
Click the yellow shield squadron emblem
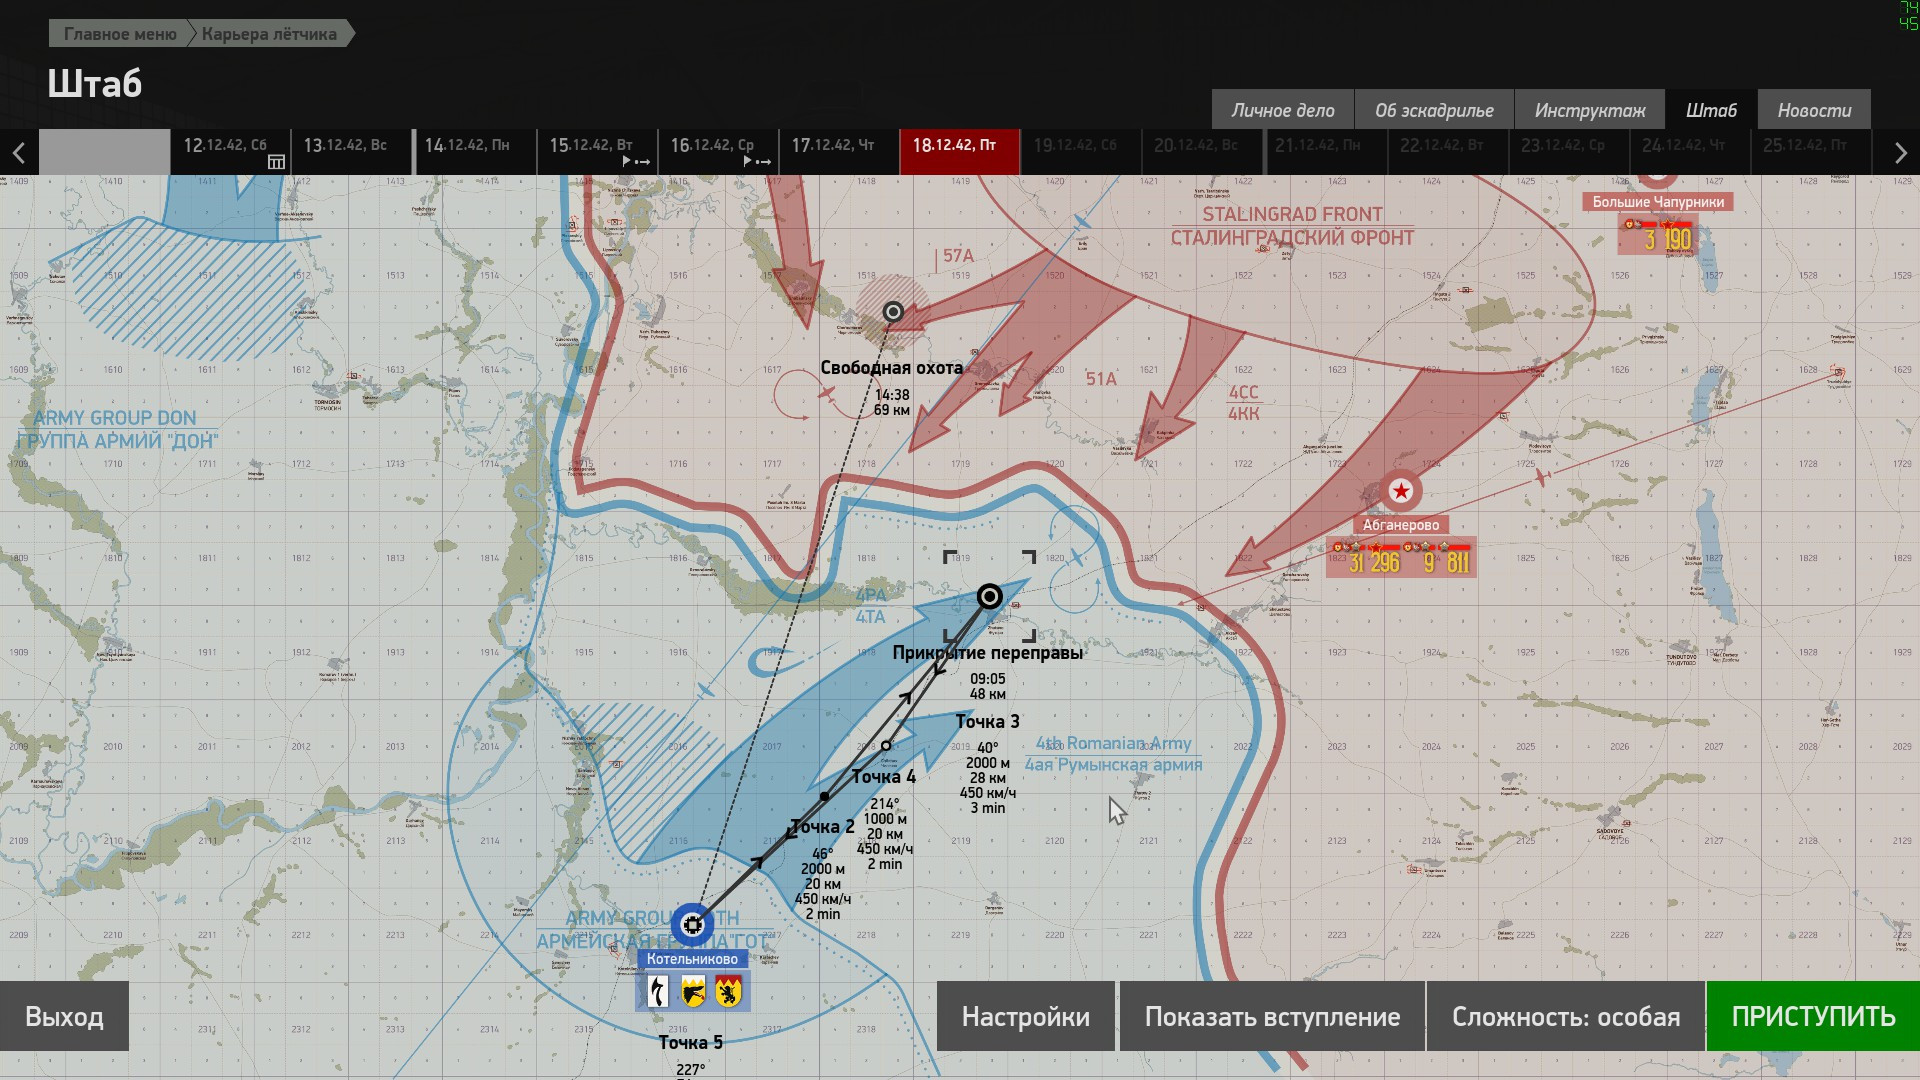693,992
